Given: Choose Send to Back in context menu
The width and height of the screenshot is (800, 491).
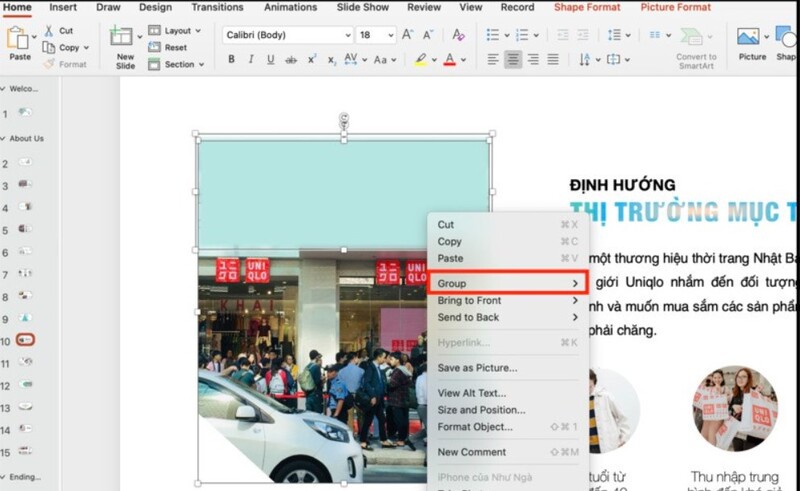Looking at the screenshot, I should pos(508,317).
